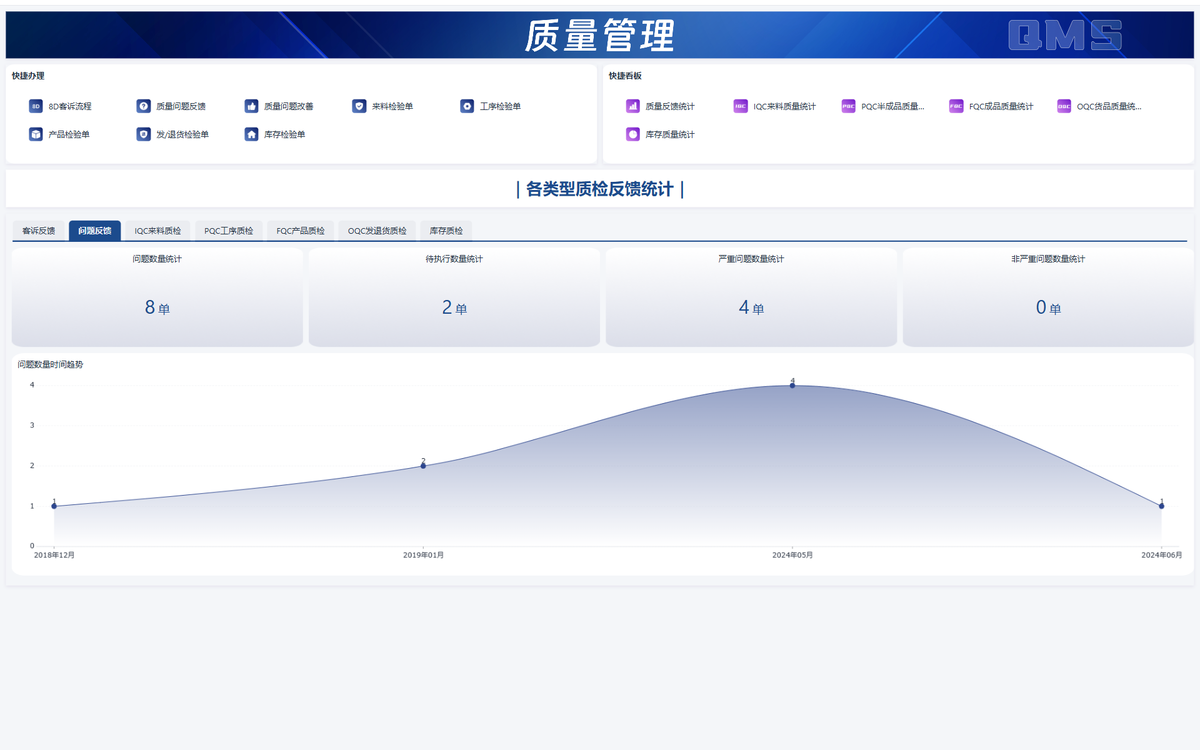
Task: Click the 快捷办理 panel heading
Action: pos(28,76)
